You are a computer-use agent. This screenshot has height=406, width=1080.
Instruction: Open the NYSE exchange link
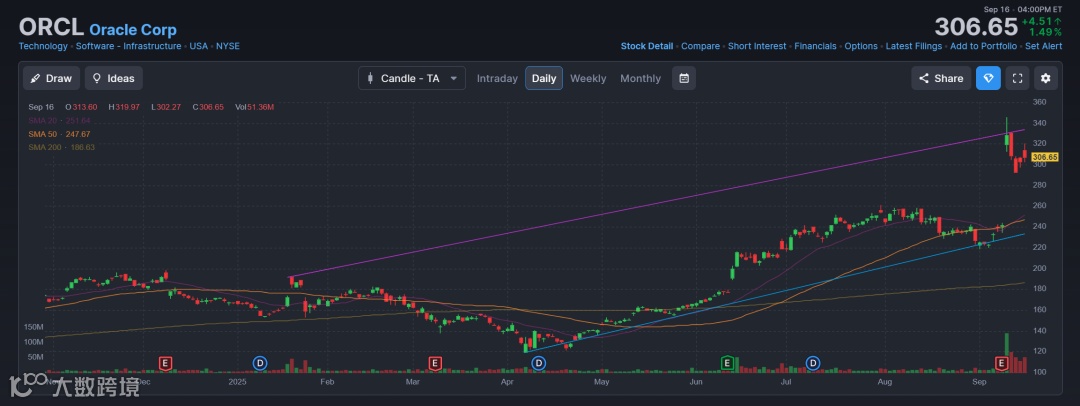pos(228,46)
